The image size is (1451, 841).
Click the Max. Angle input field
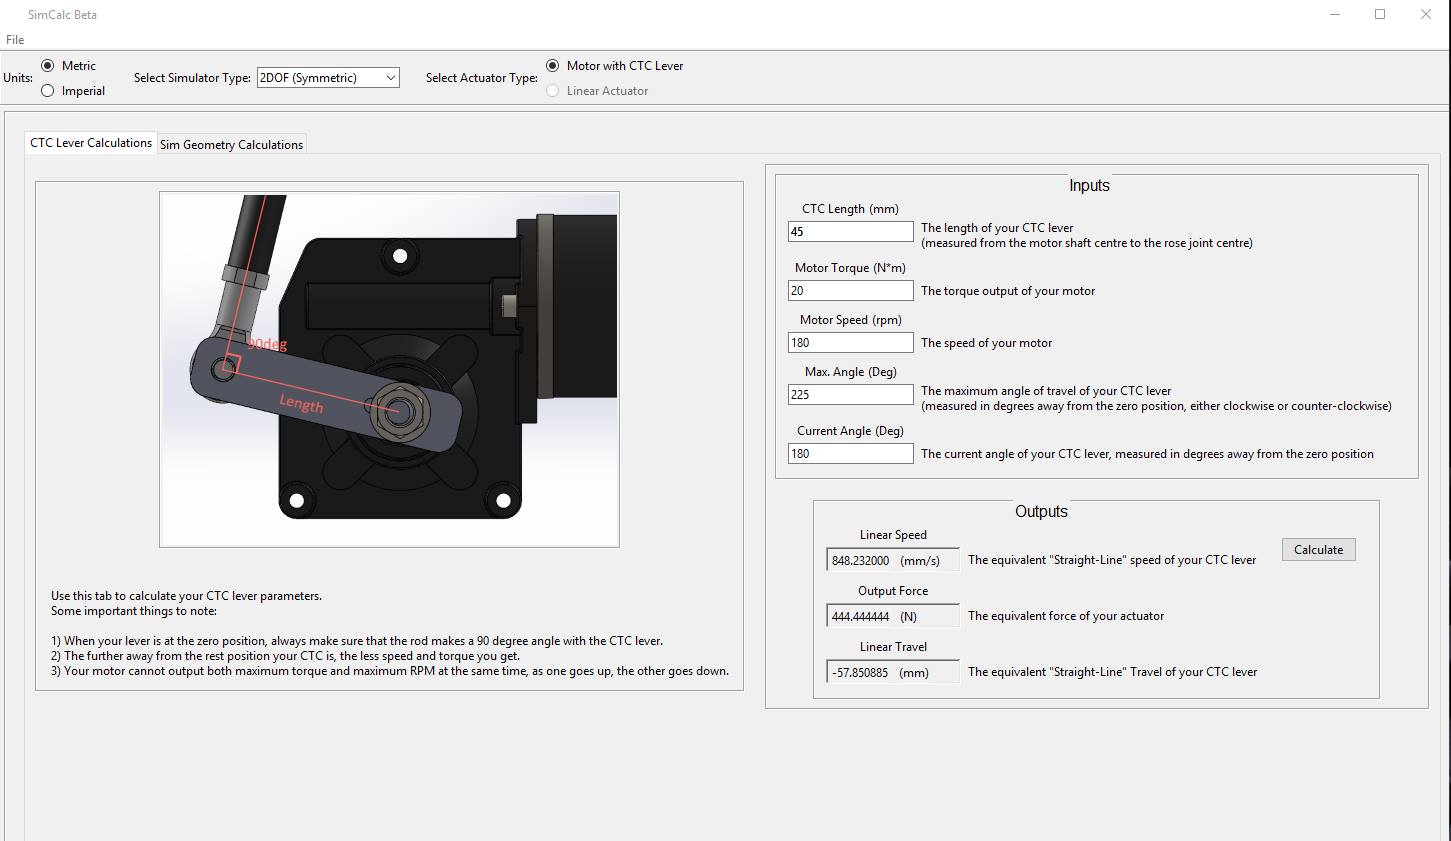point(851,394)
